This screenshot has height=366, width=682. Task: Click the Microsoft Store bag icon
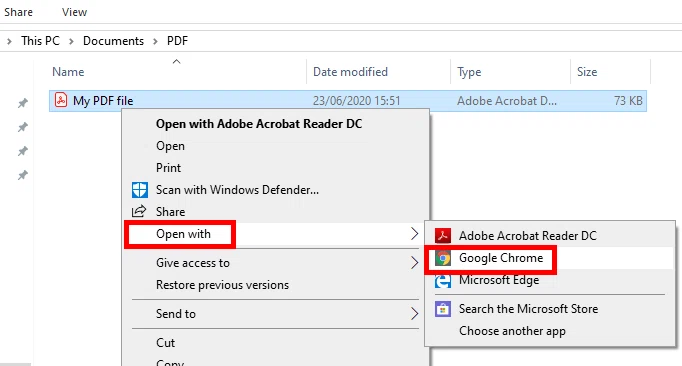pos(443,309)
